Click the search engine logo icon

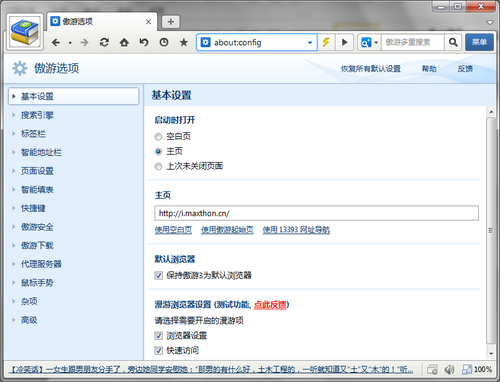[366, 42]
